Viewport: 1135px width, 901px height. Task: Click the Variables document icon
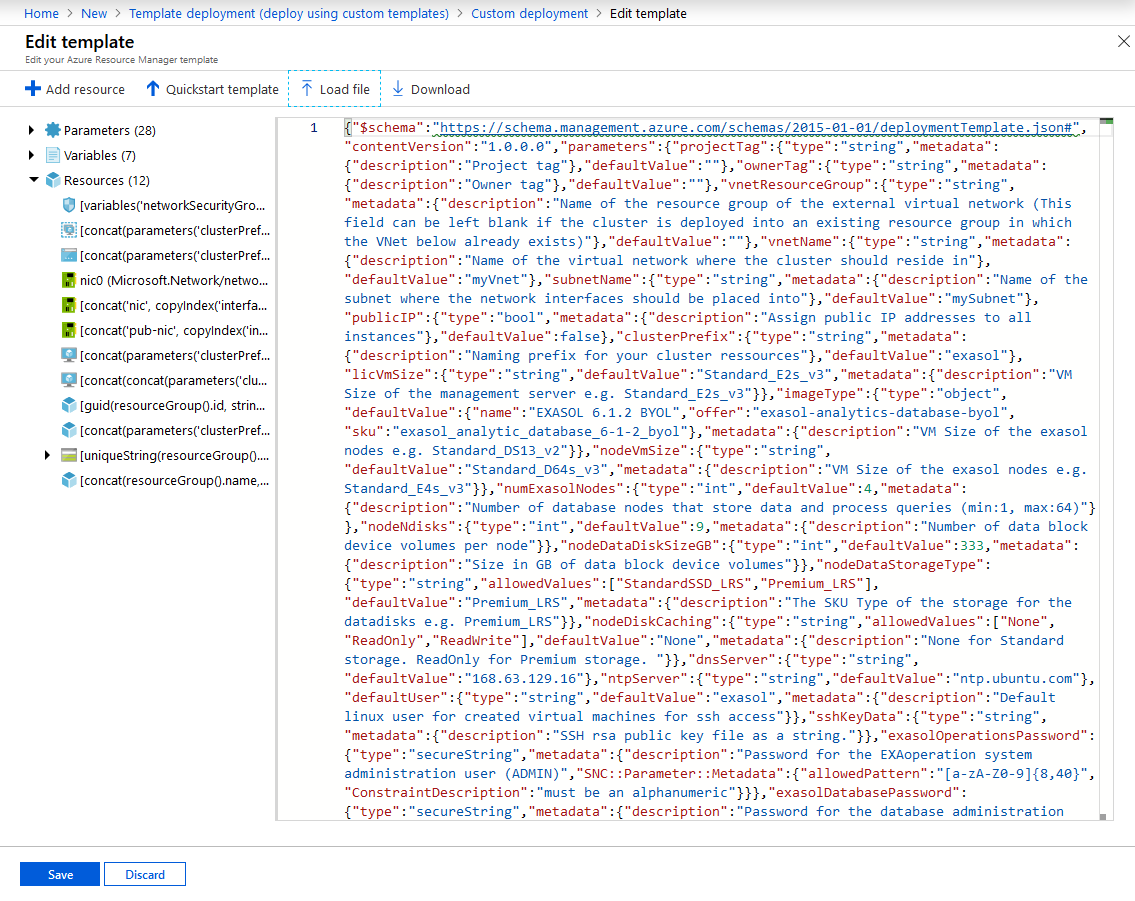coord(53,155)
